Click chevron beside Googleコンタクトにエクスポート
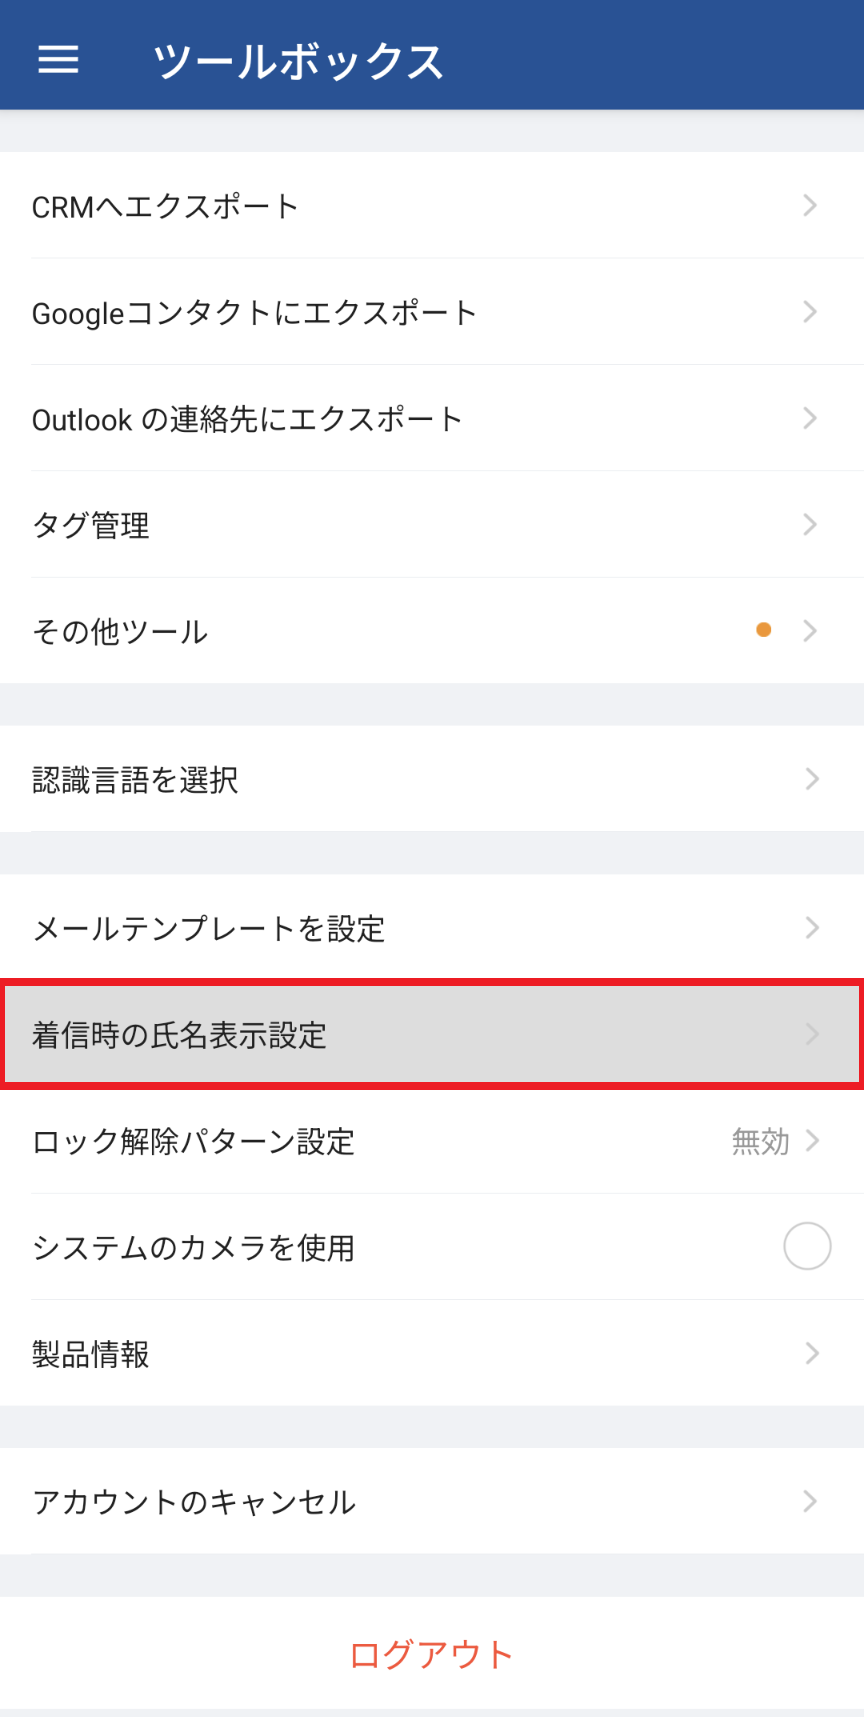The width and height of the screenshot is (864, 1717). point(810,312)
